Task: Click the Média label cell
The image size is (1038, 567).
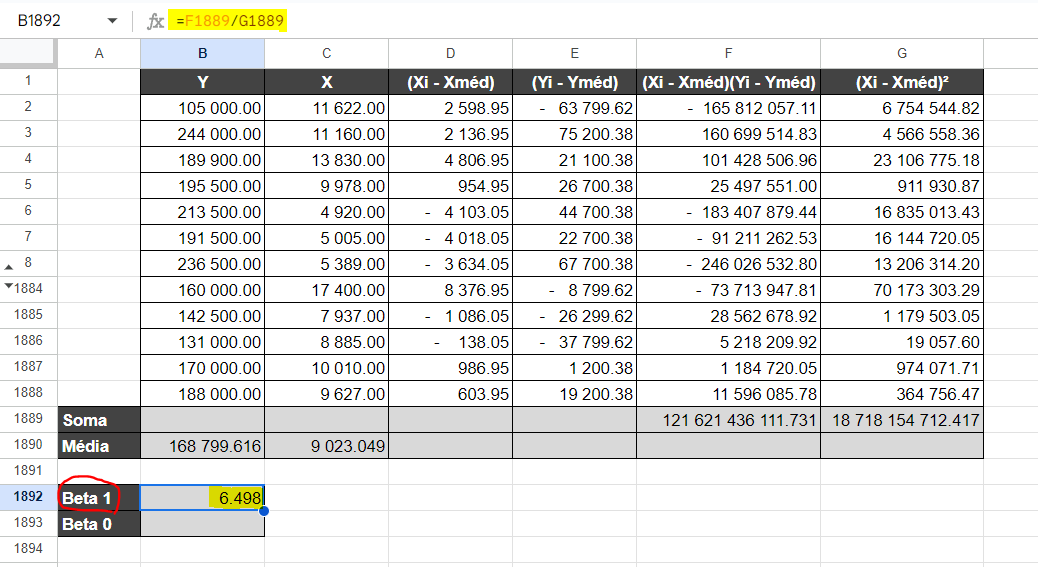Action: (99, 446)
